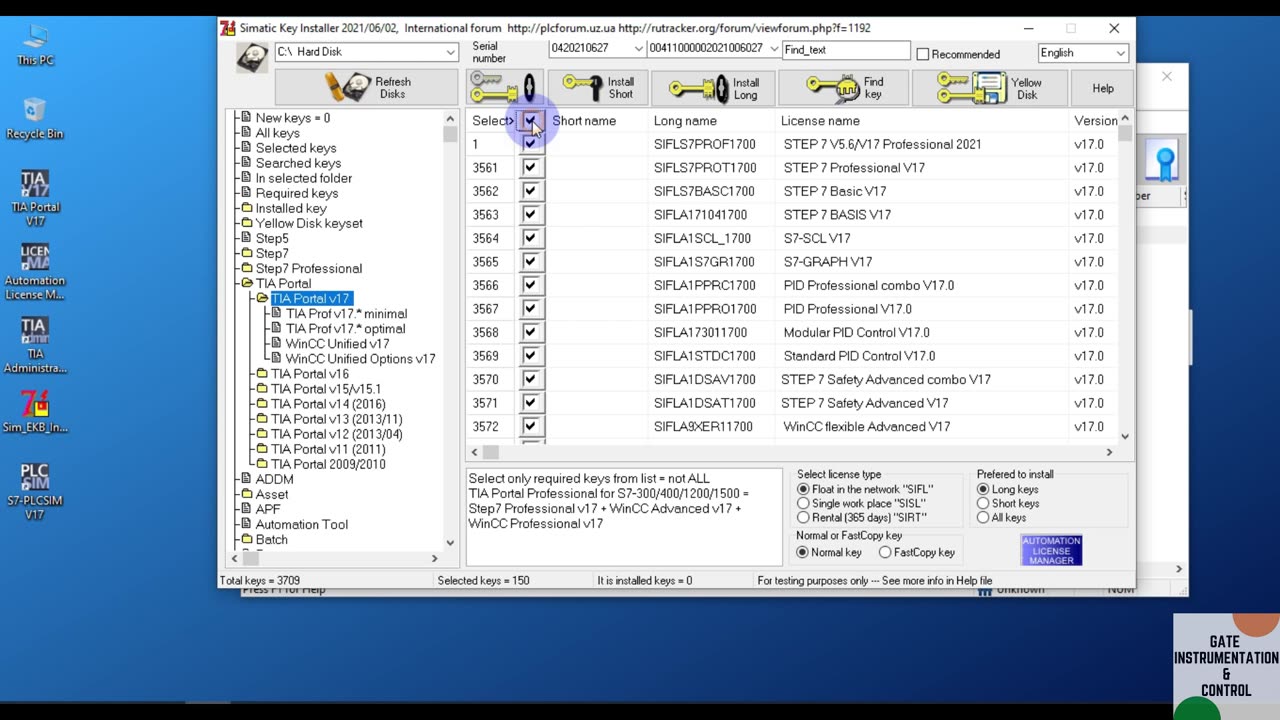
Task: Open S7-PLCSIM V17 desktop shortcut
Action: [35, 491]
